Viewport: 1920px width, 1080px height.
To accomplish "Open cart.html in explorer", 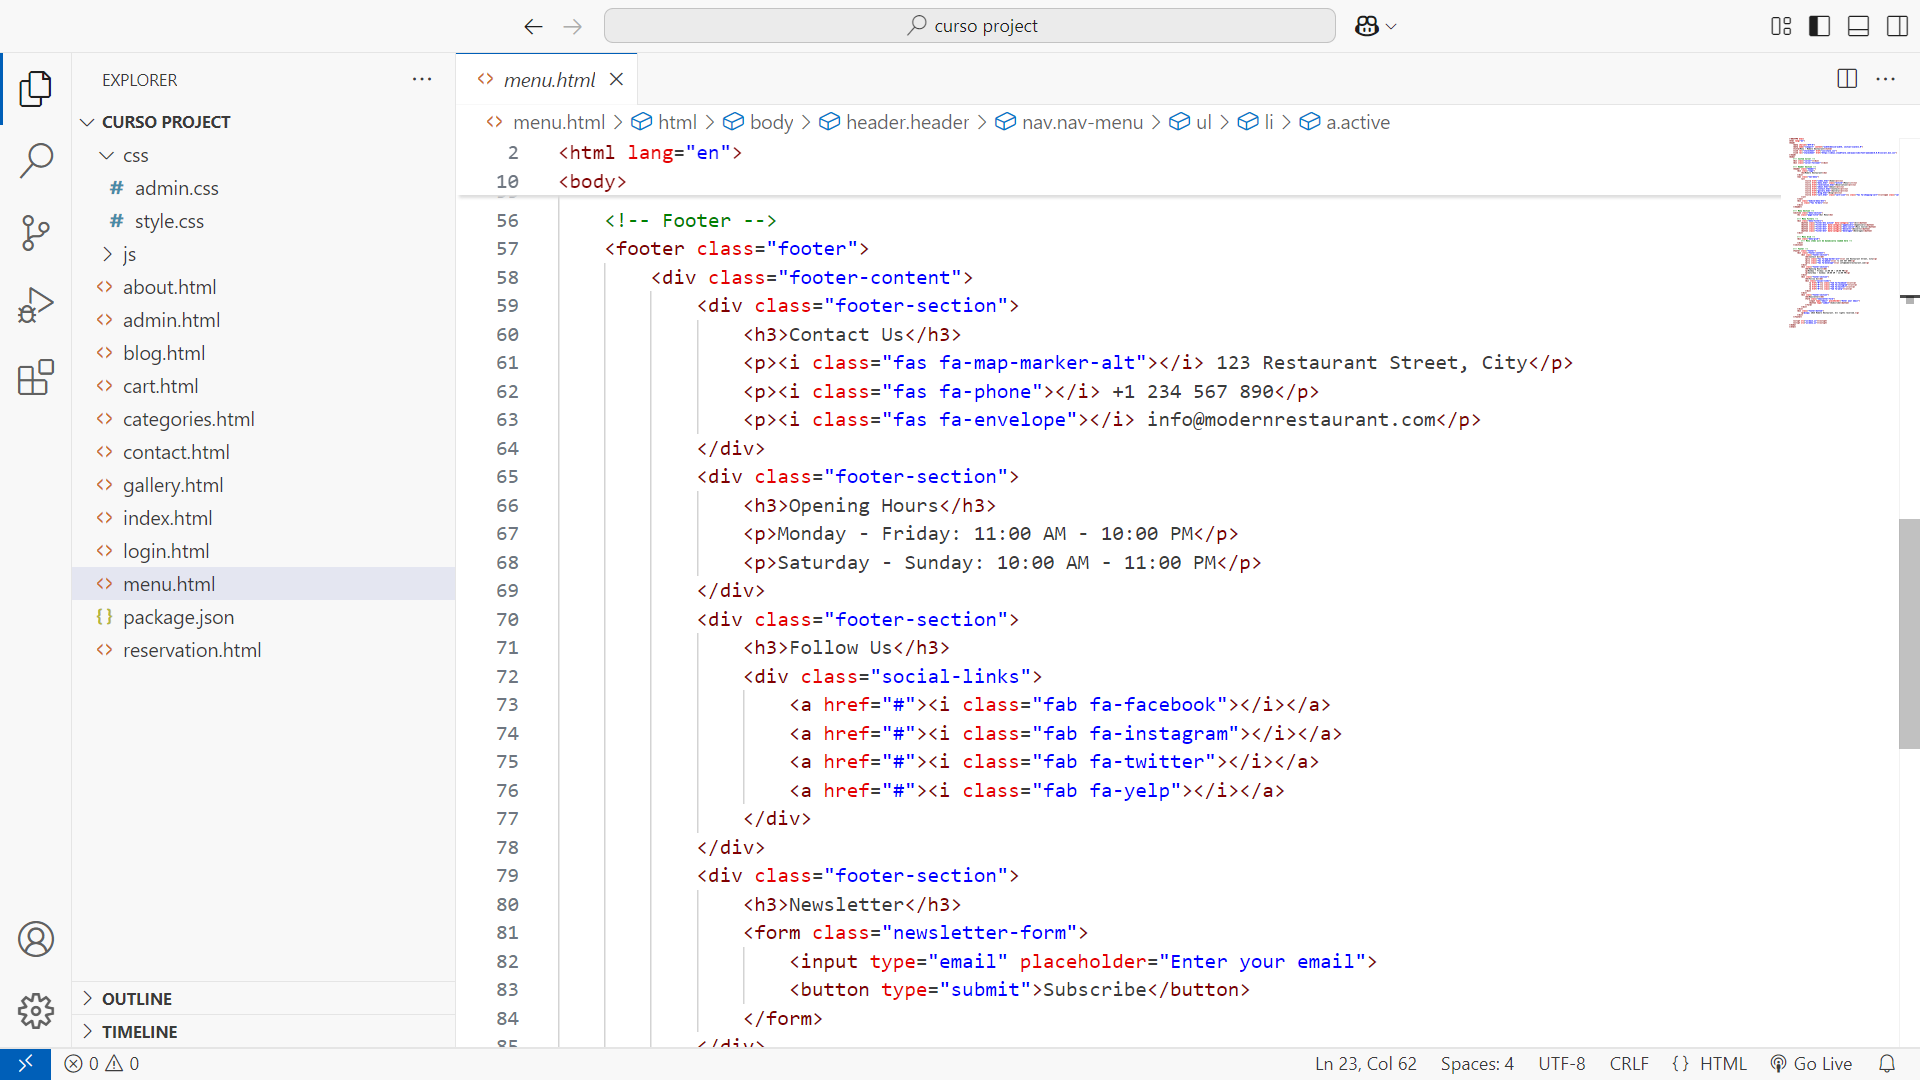I will pyautogui.click(x=264, y=386).
